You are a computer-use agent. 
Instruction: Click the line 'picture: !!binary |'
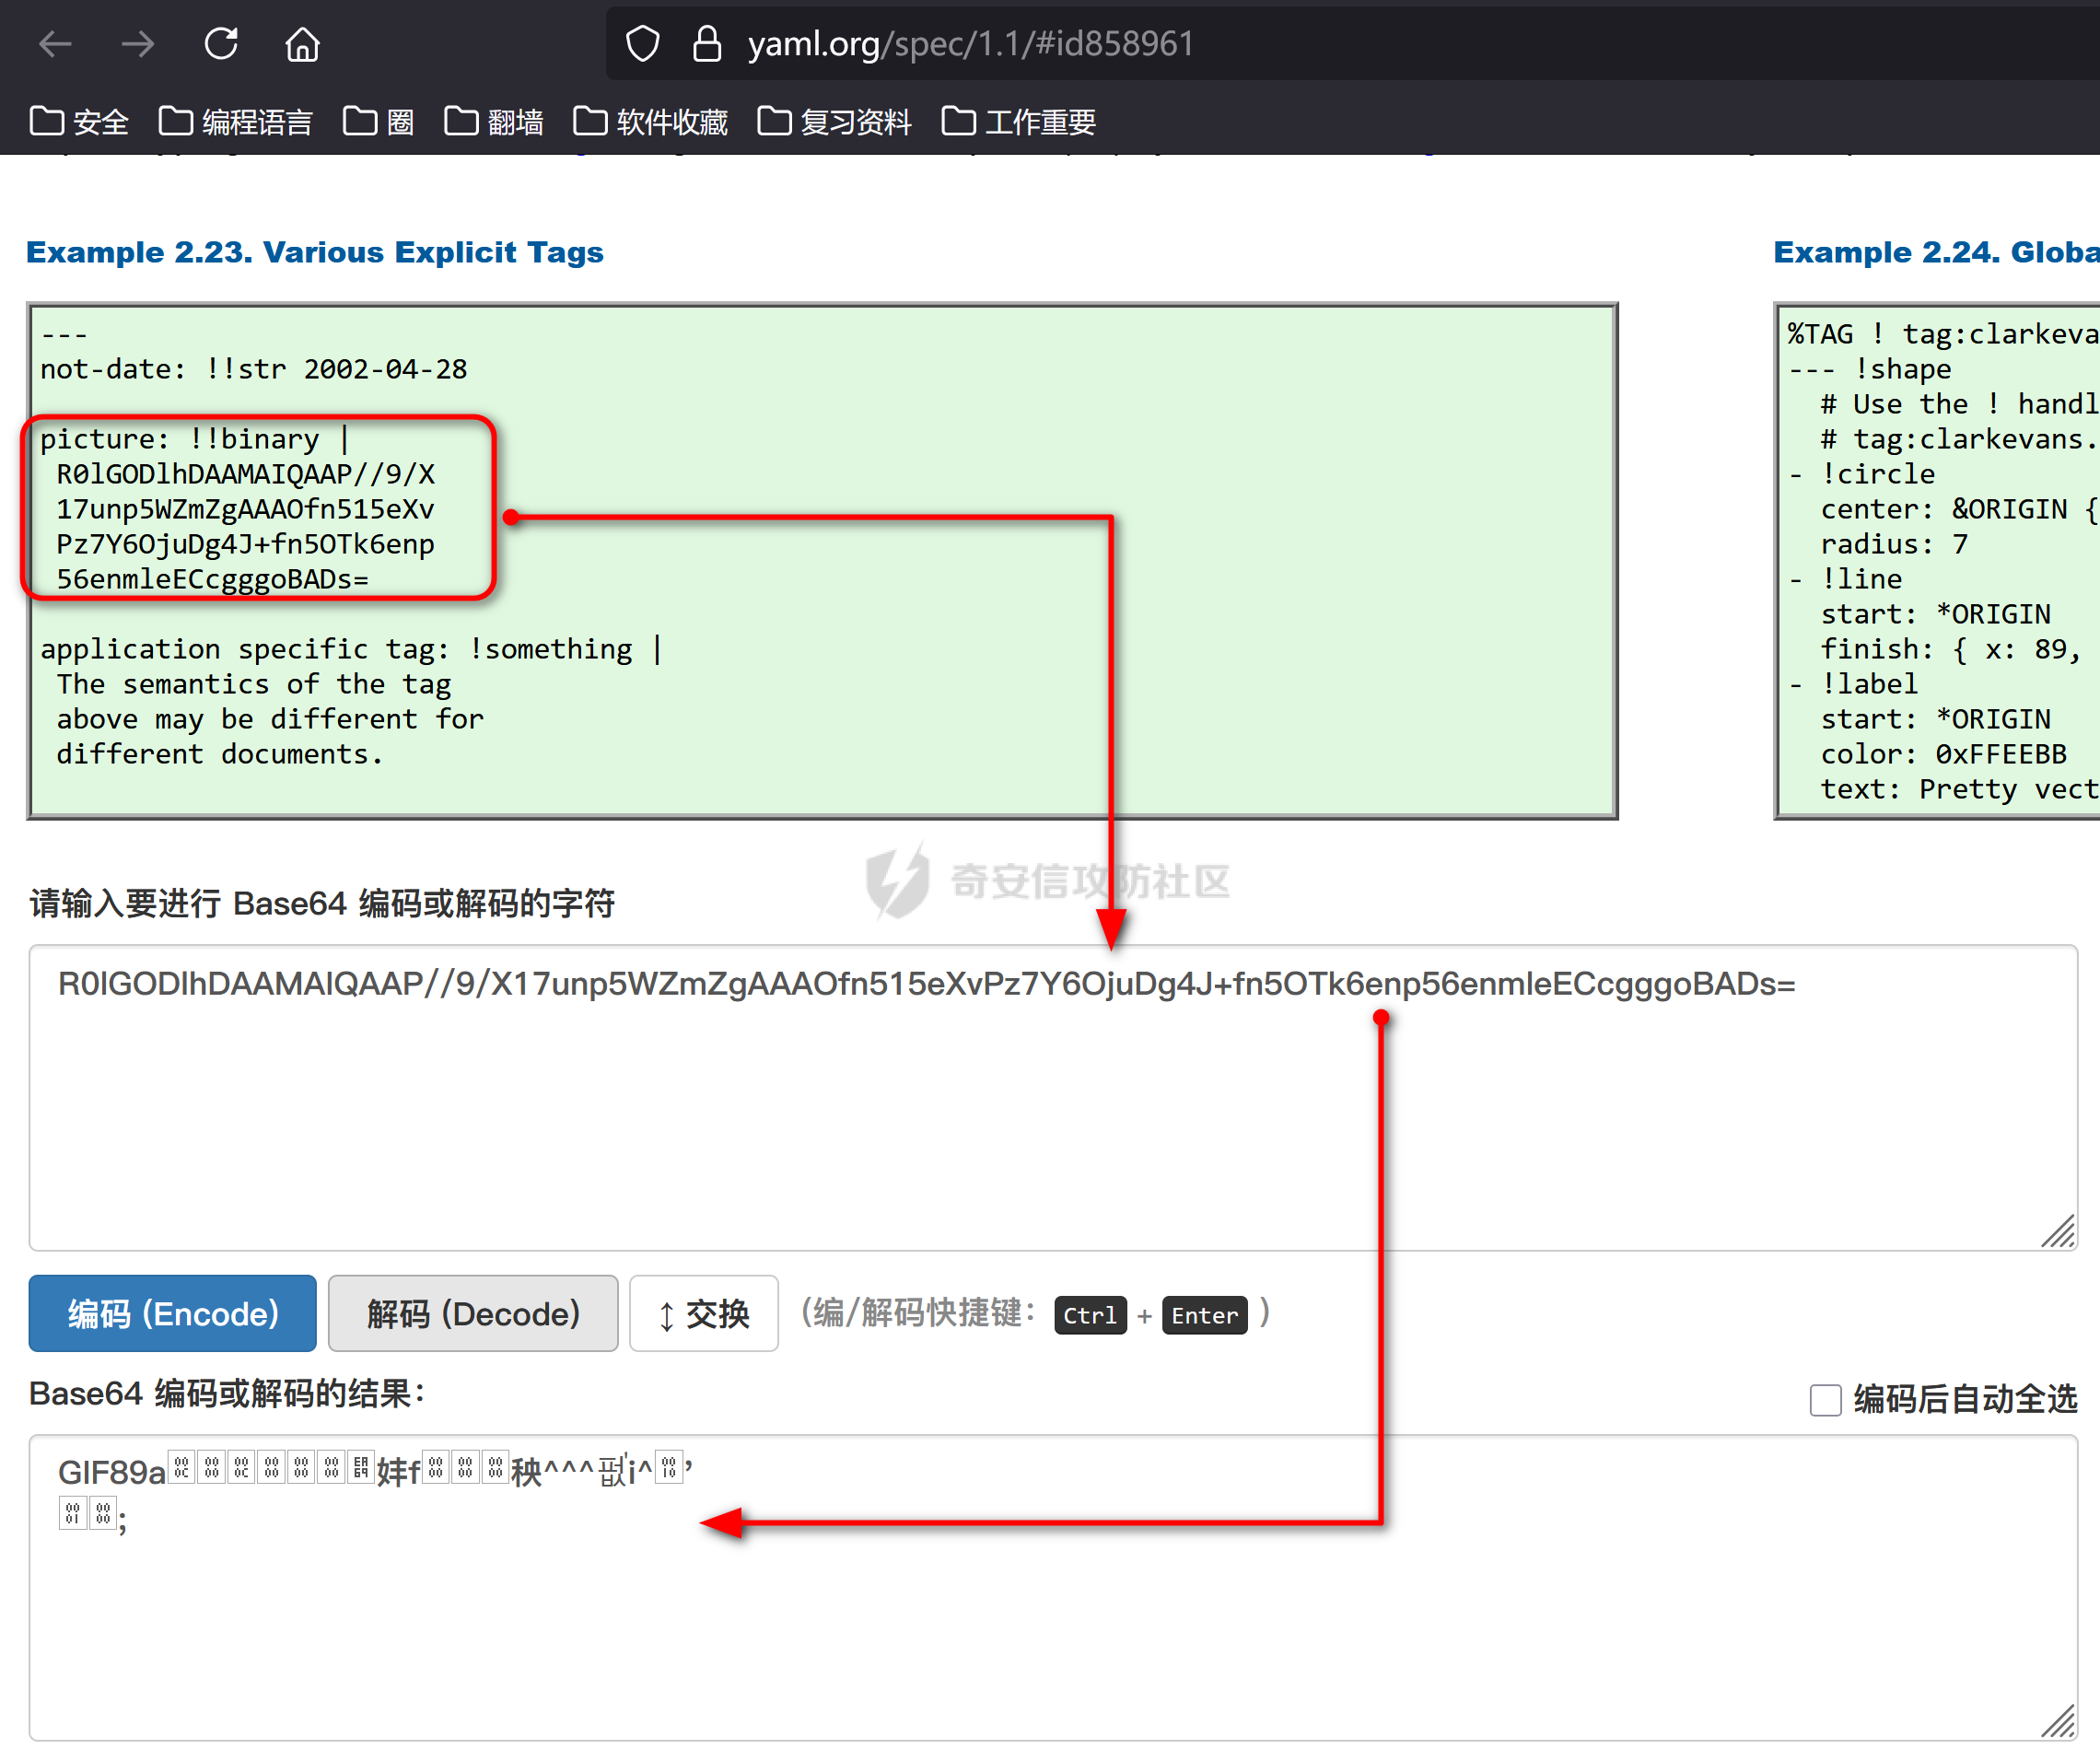click(x=196, y=439)
